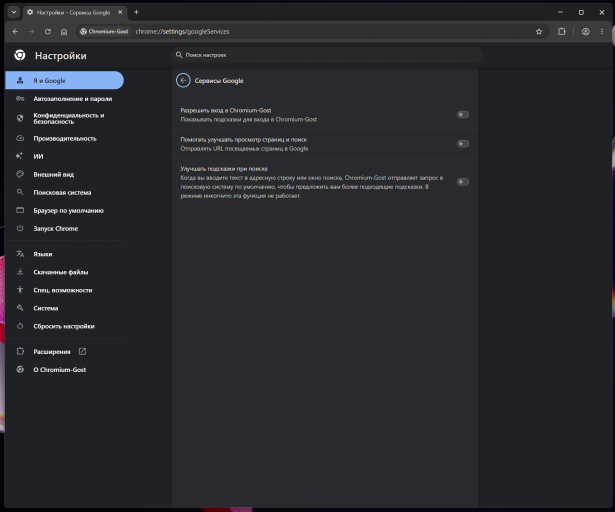
Task: Click the Сбросить настройки reset icon
Action: click(20, 326)
